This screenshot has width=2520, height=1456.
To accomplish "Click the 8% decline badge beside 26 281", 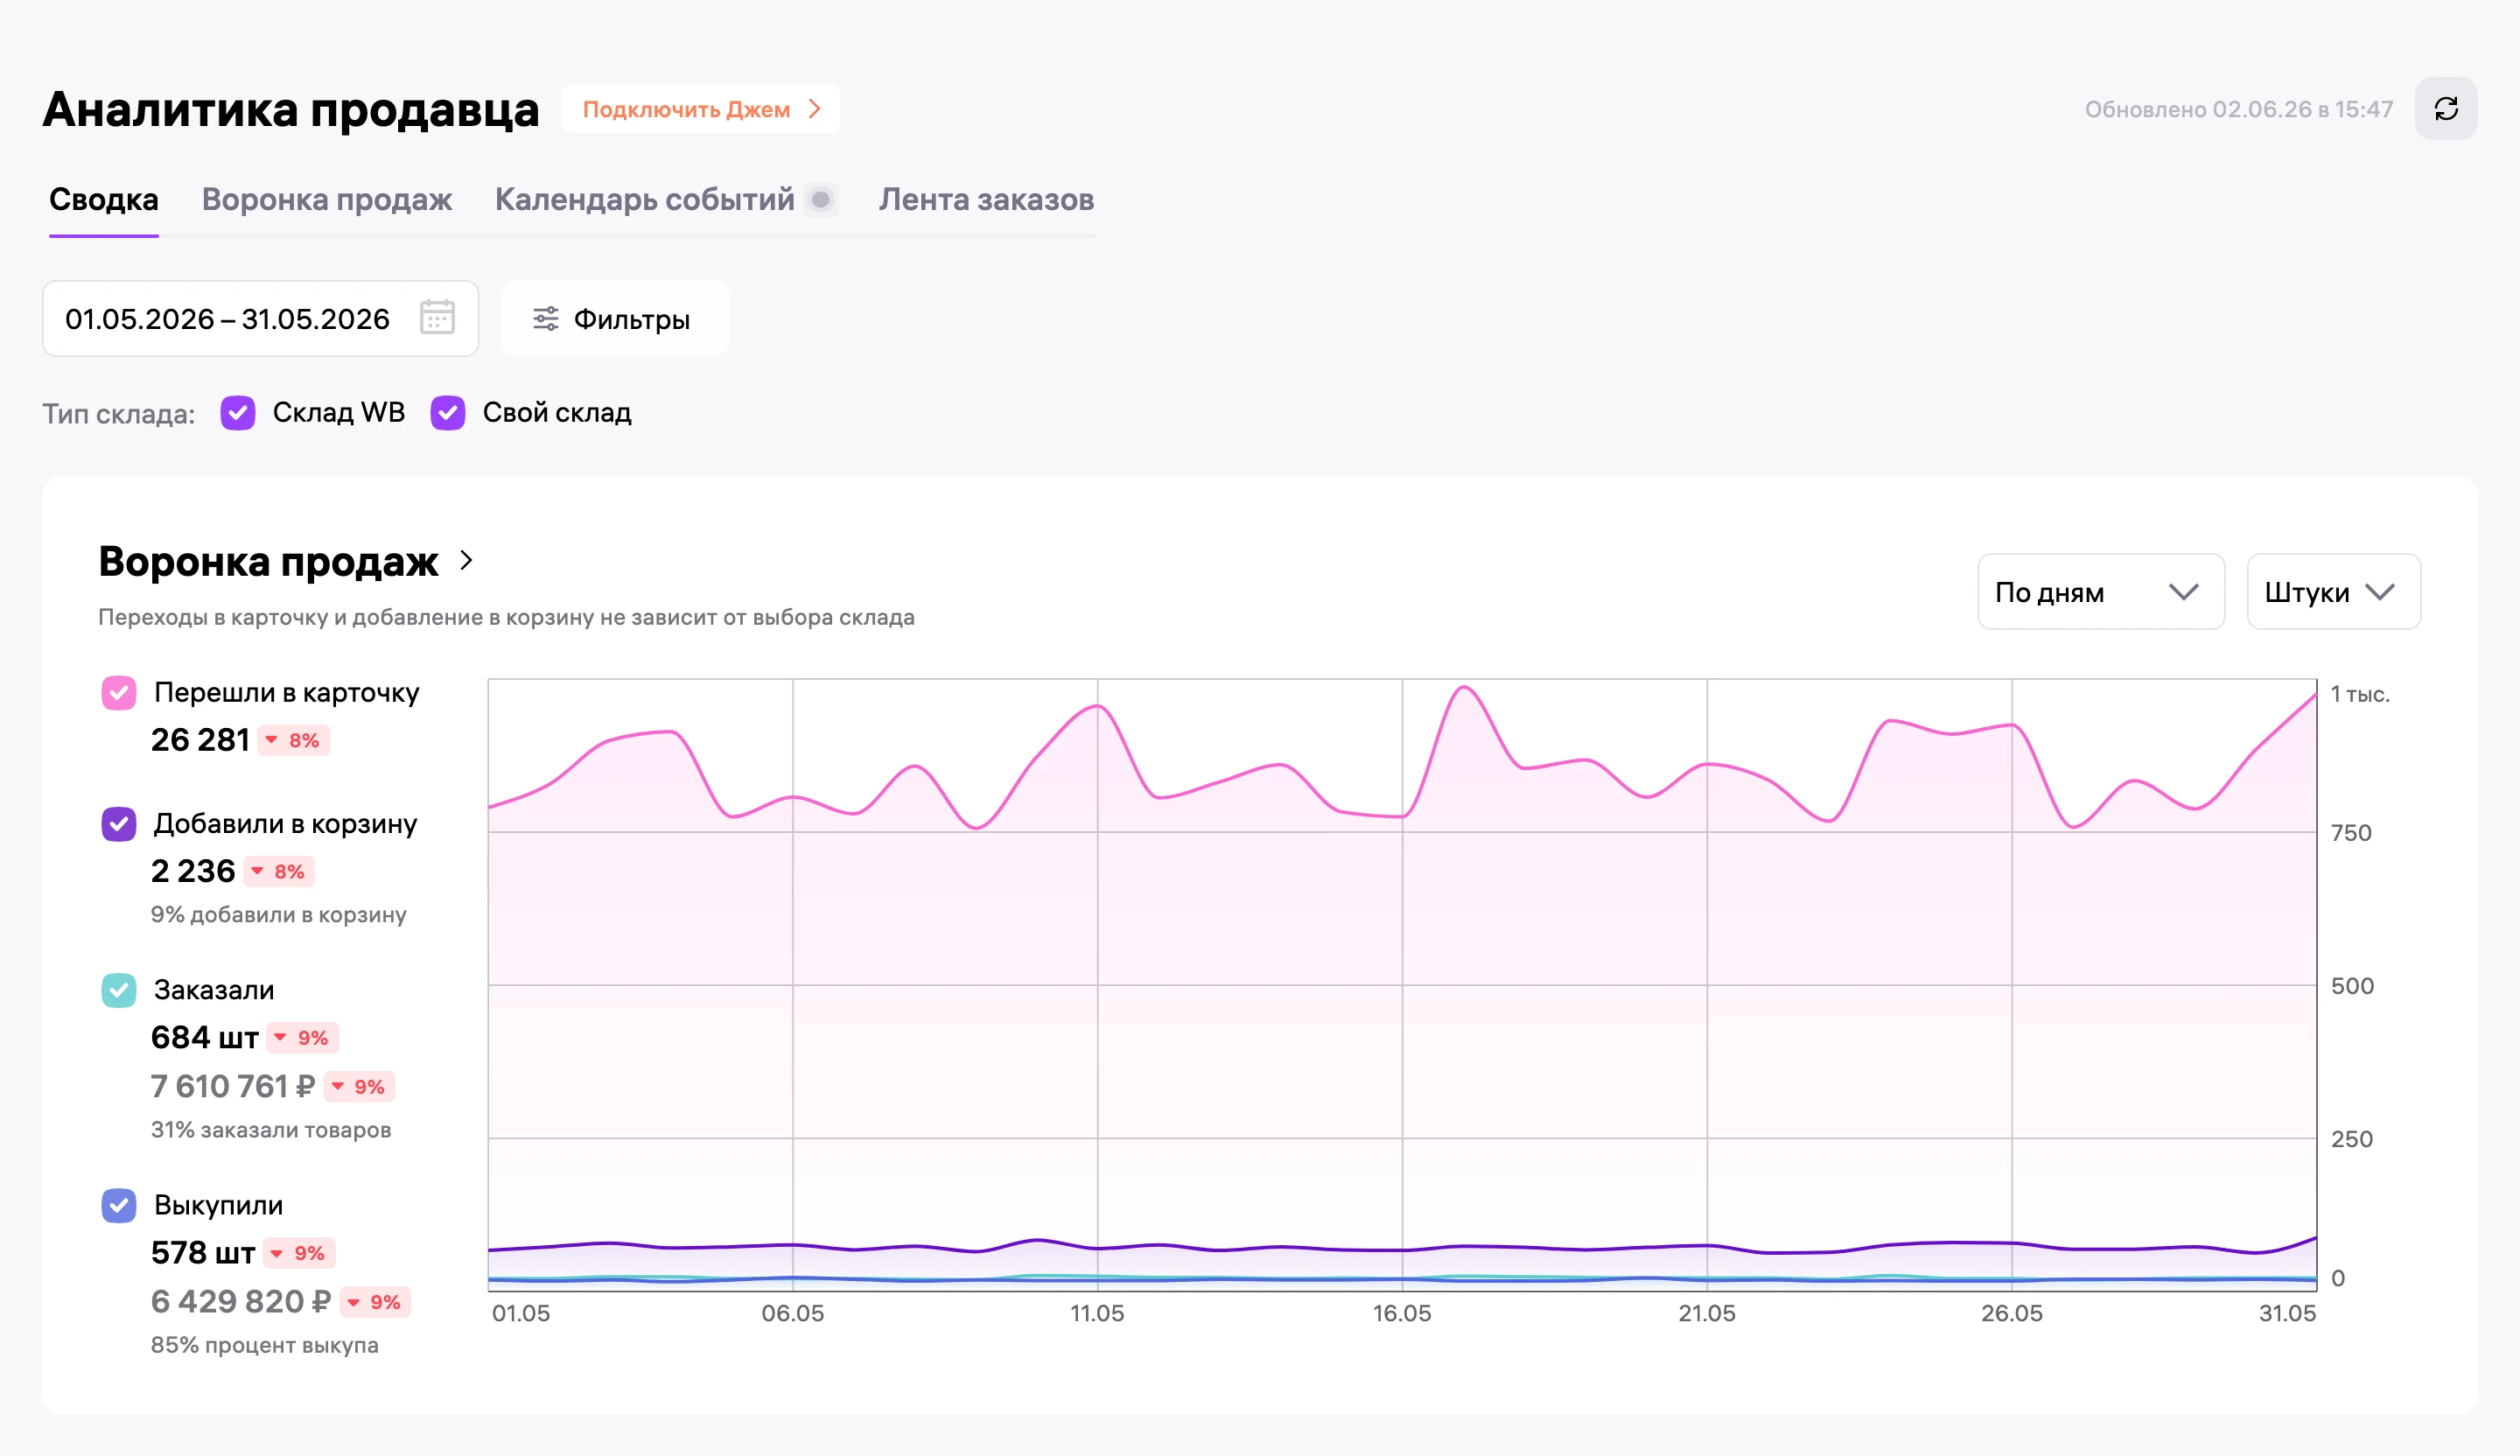I will click(x=294, y=740).
